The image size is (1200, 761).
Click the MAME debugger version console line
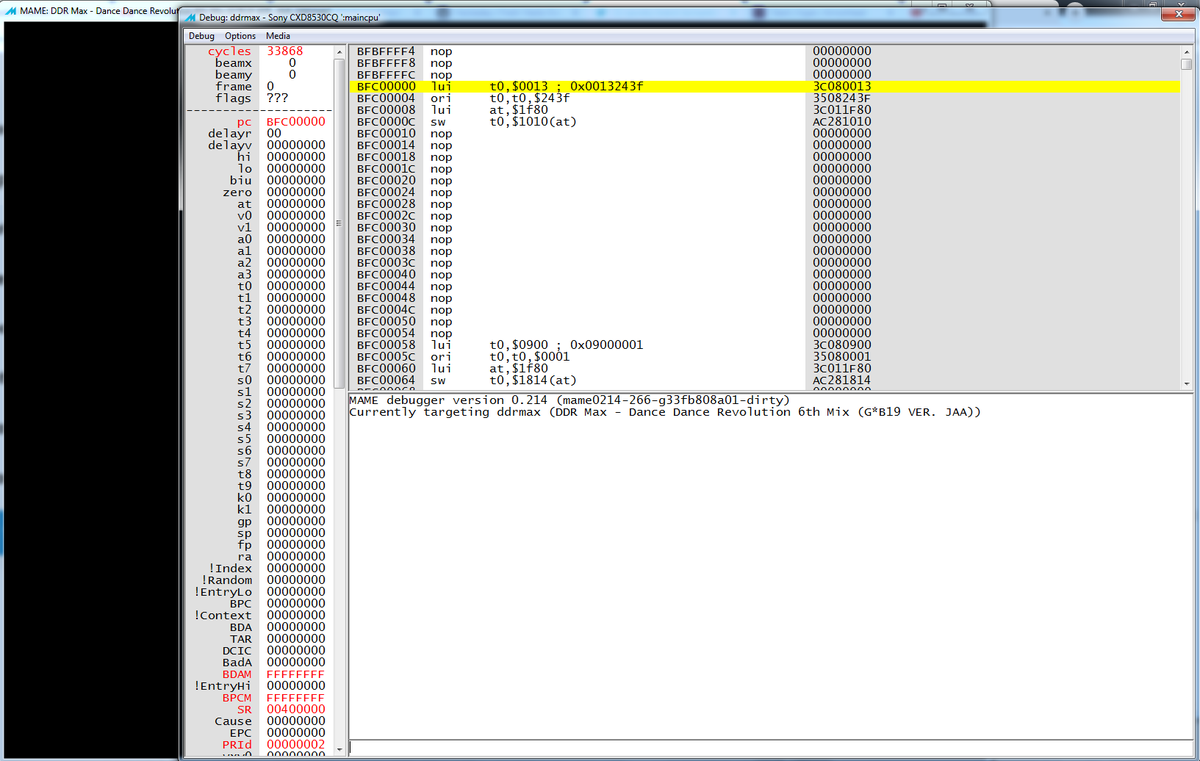click(570, 400)
